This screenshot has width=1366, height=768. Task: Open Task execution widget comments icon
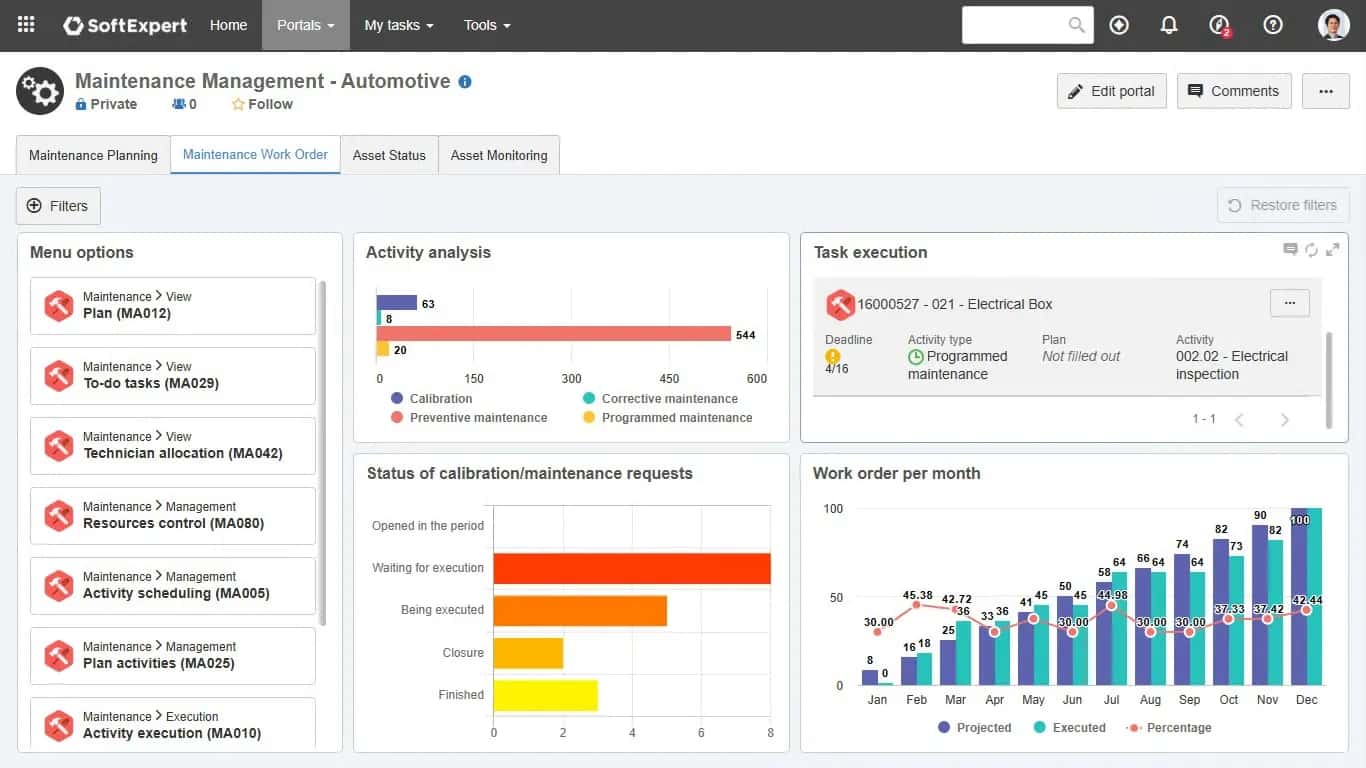tap(1290, 250)
